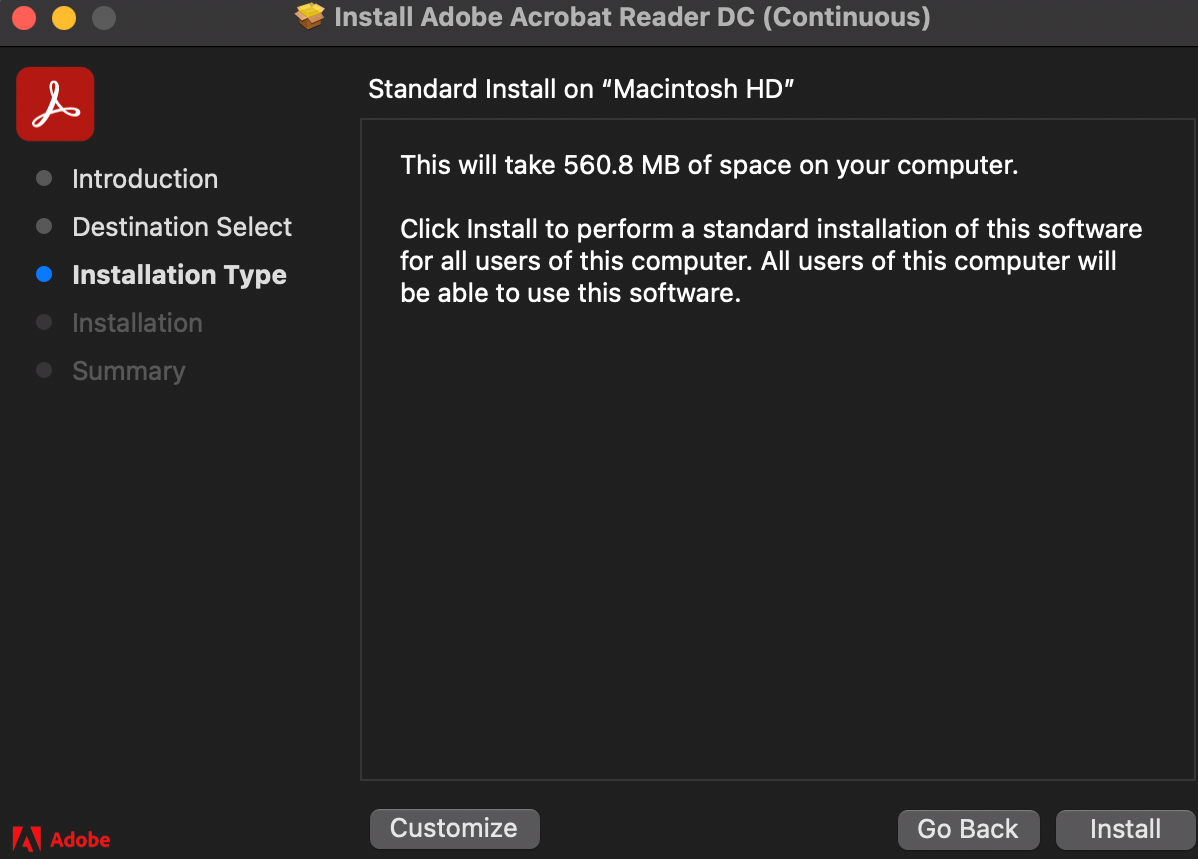Click the bullet beside Destination Select
This screenshot has height=859, width=1198.
(44, 227)
